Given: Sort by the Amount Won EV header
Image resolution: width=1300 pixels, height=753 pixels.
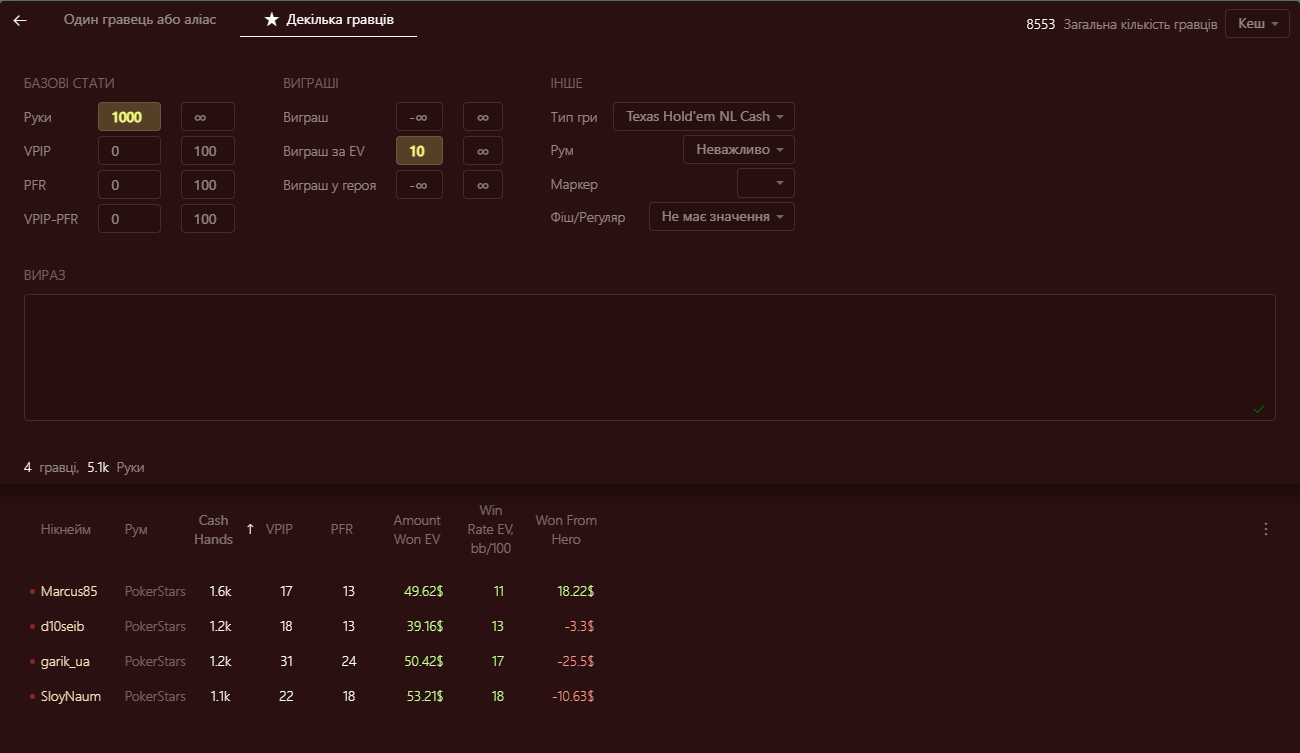Looking at the screenshot, I should tap(417, 529).
